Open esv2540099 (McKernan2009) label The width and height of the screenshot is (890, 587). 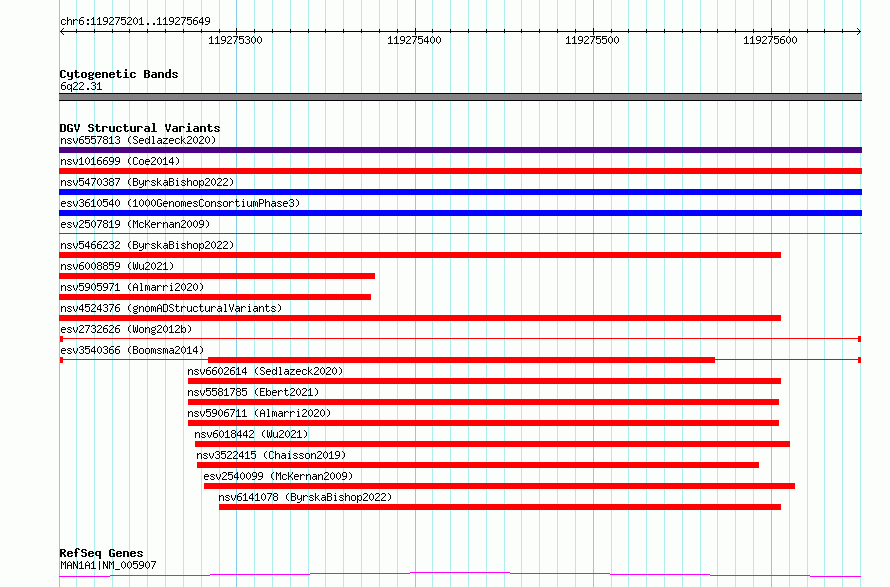[278, 476]
